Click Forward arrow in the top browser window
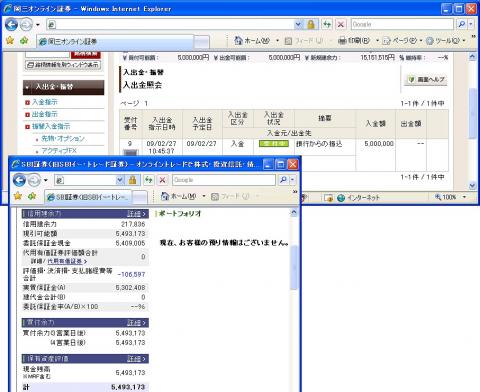The image size is (480, 392). (x=27, y=24)
